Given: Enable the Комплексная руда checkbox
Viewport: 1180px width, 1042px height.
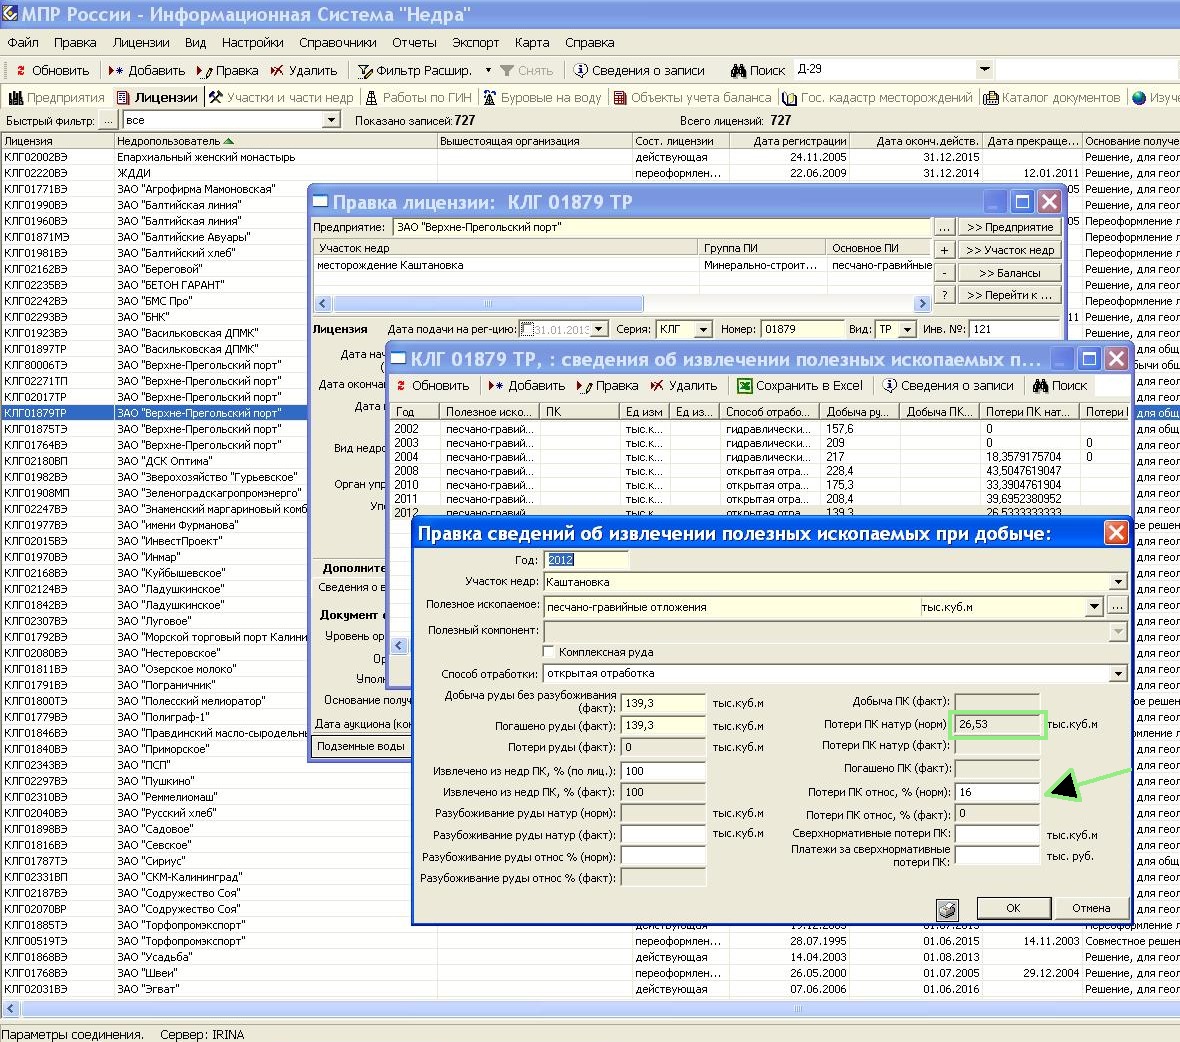Looking at the screenshot, I should click(549, 652).
